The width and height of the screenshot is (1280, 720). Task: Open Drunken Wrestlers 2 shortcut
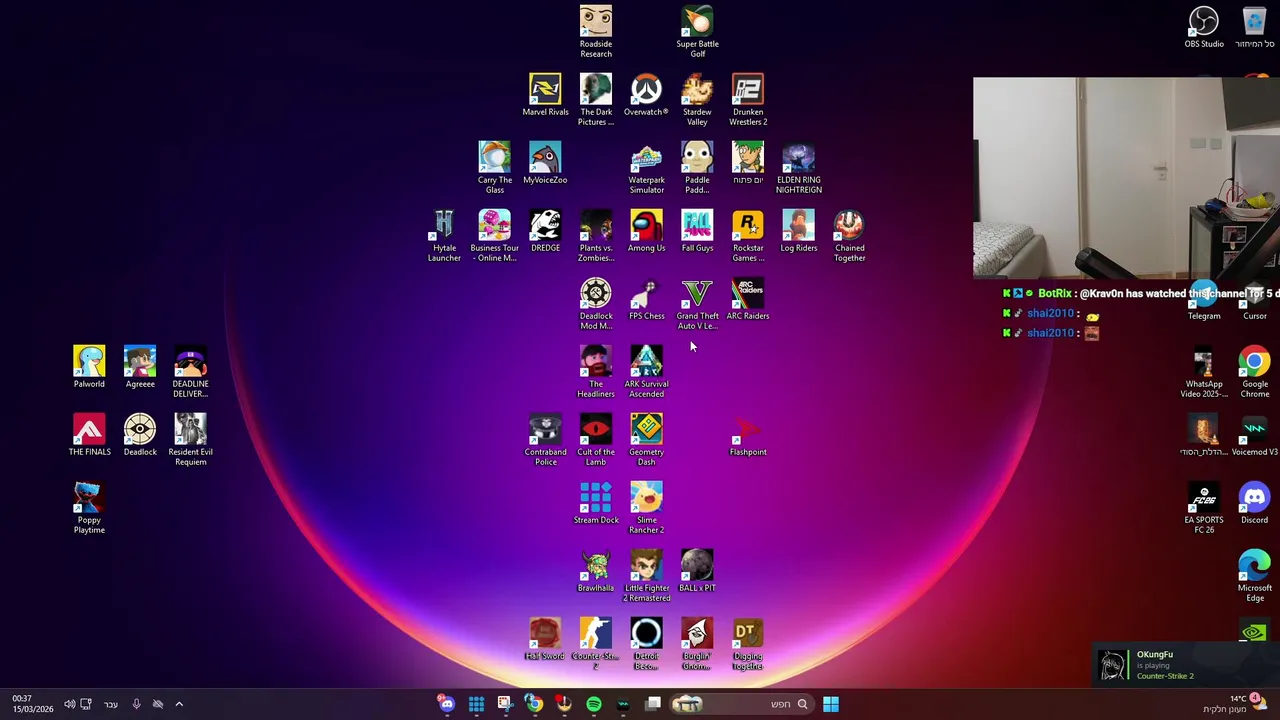[x=748, y=100]
